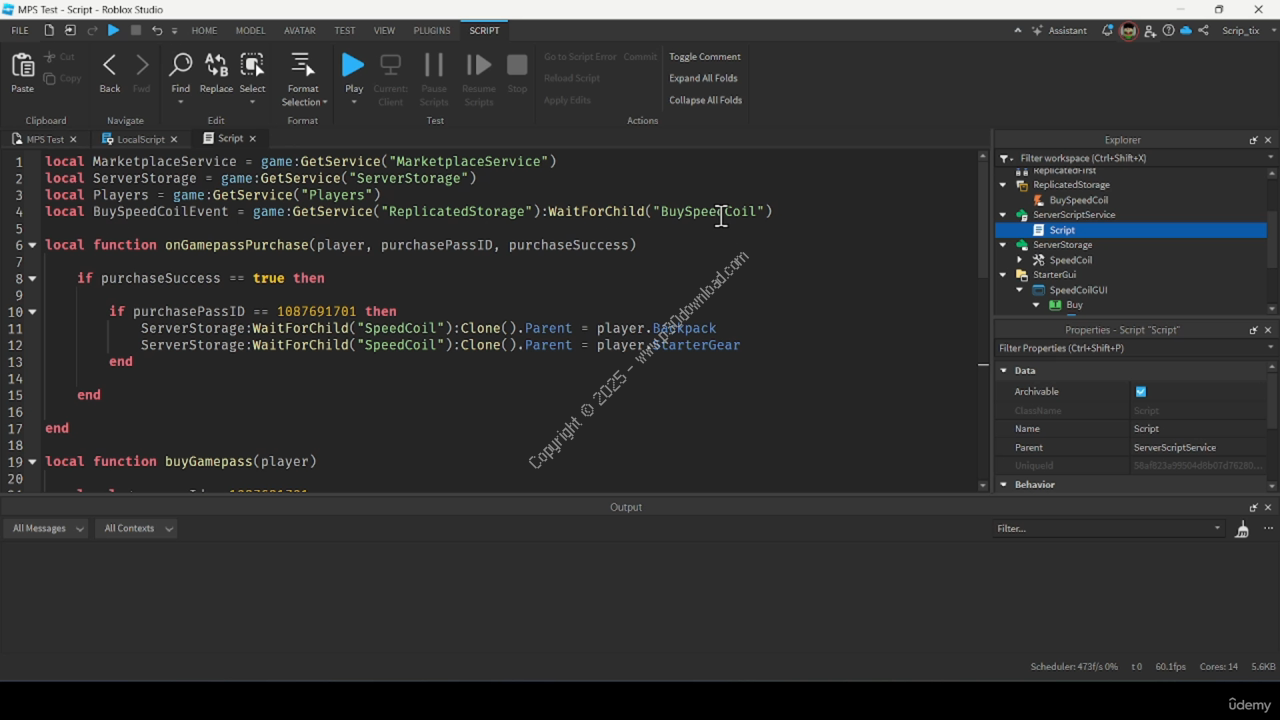Click the Filter Properties field

(x=1136, y=348)
